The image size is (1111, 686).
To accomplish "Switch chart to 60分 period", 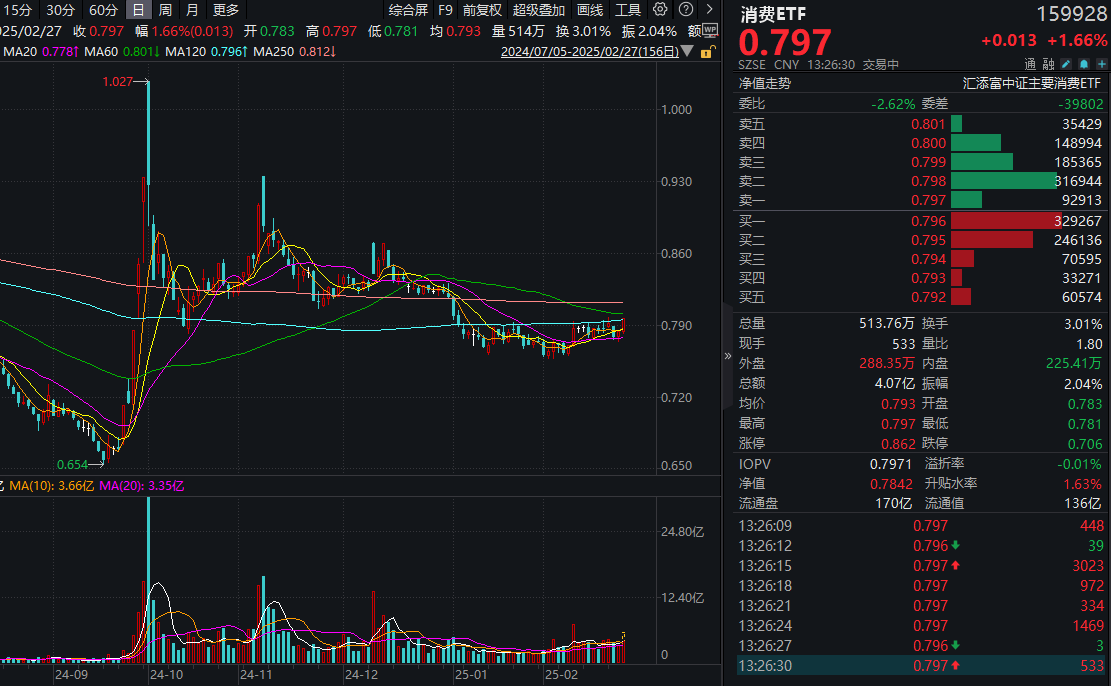I will pyautogui.click(x=103, y=10).
